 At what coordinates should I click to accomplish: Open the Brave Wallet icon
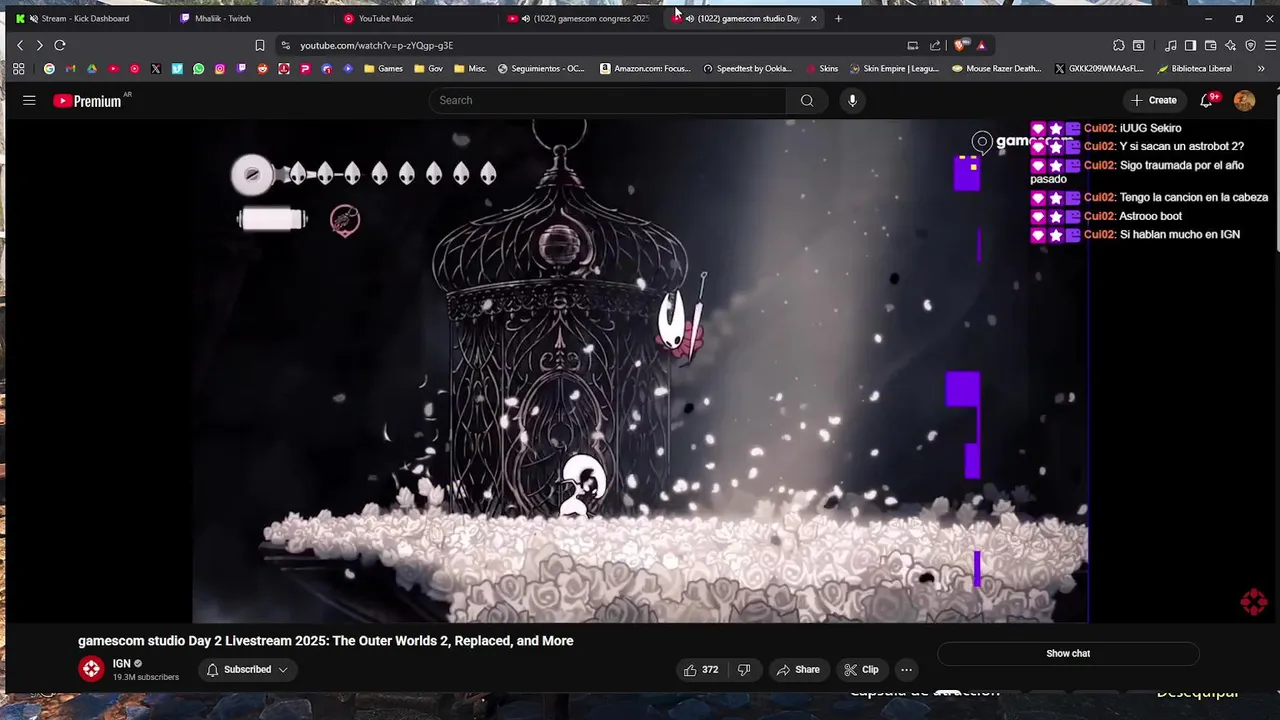(1210, 45)
